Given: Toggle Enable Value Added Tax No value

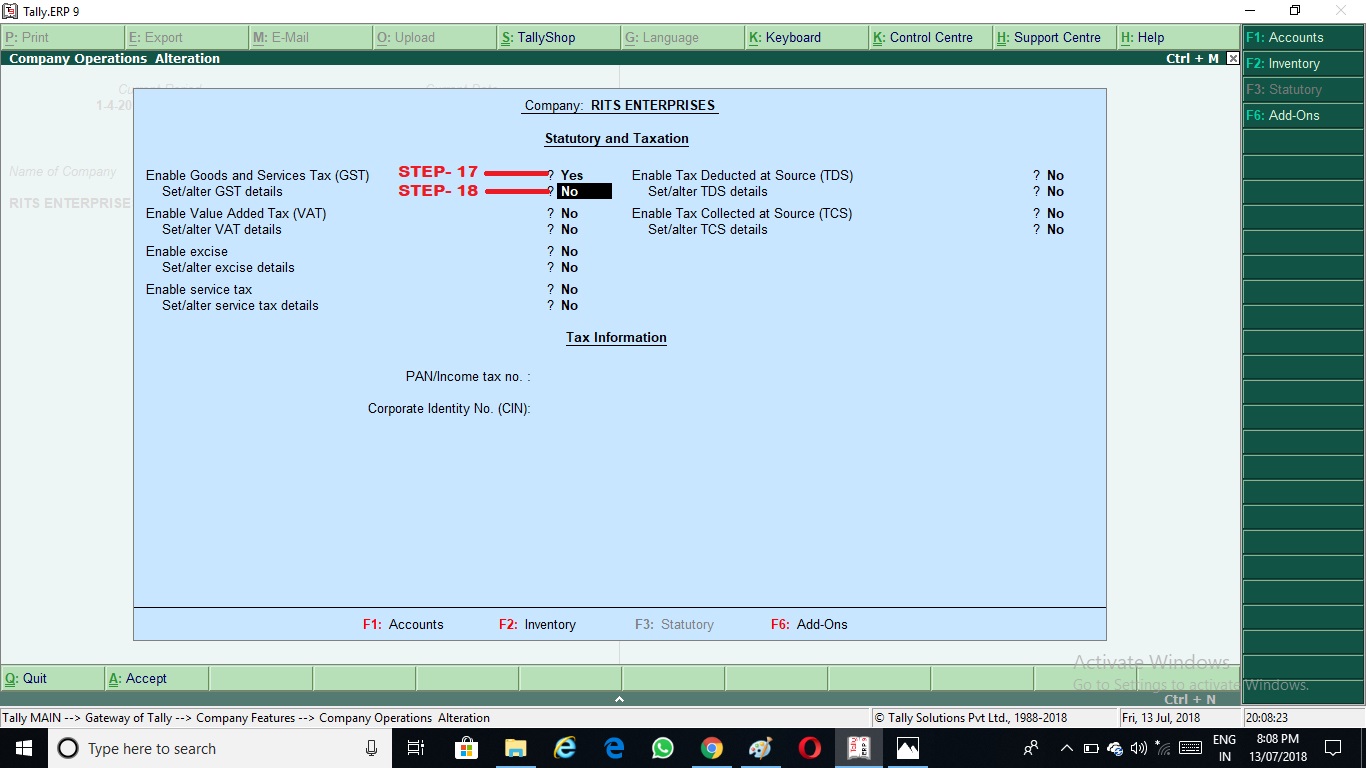Looking at the screenshot, I should click(569, 213).
